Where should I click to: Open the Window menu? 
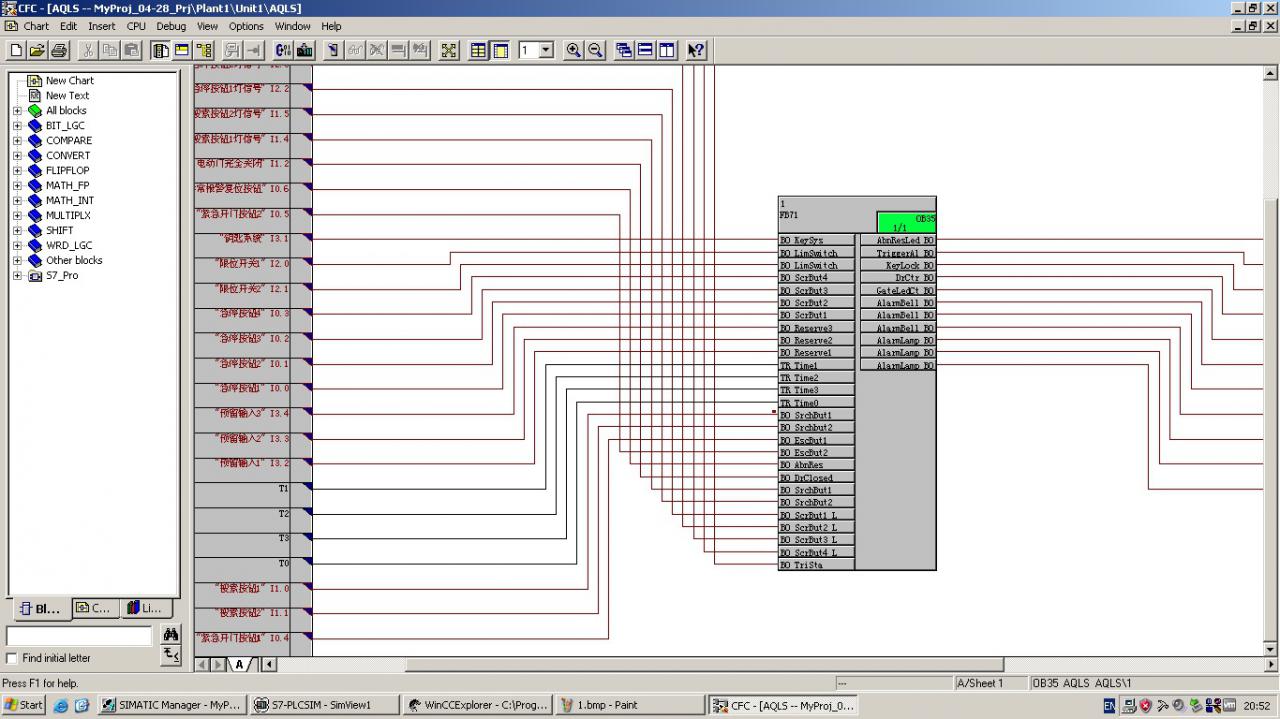click(x=293, y=26)
